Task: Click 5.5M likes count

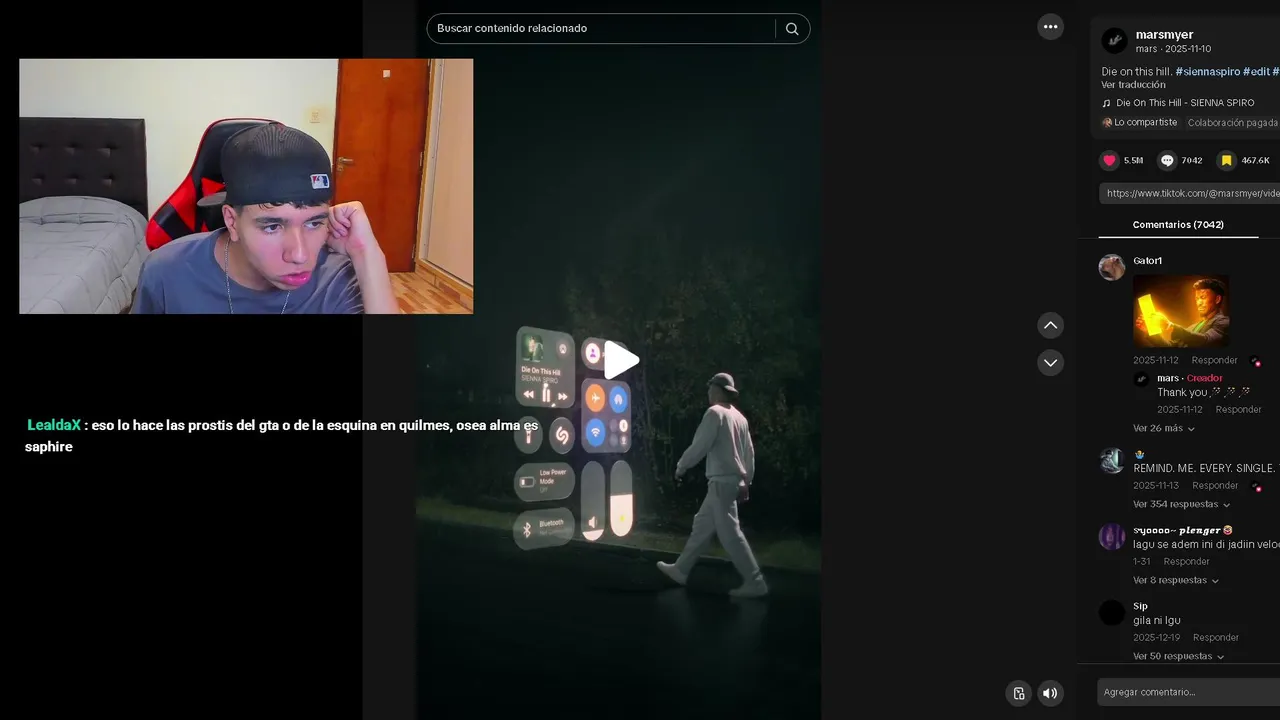Action: tap(1133, 160)
